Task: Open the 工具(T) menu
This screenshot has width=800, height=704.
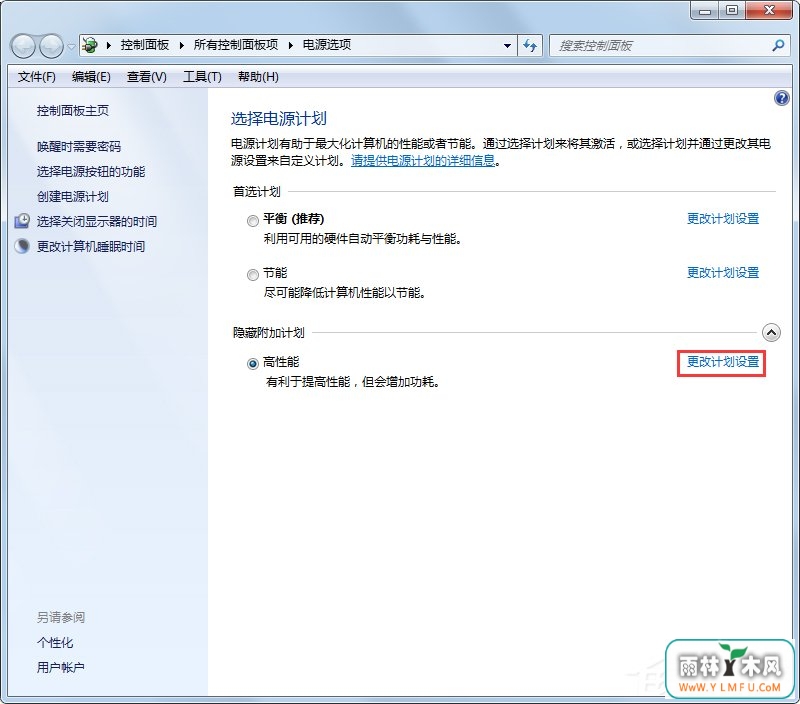Action: pos(202,77)
